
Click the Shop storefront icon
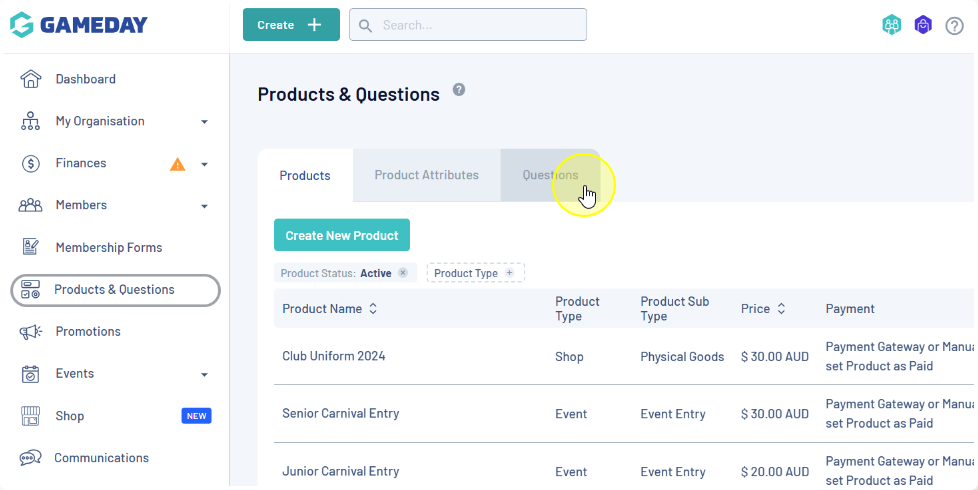coord(31,416)
